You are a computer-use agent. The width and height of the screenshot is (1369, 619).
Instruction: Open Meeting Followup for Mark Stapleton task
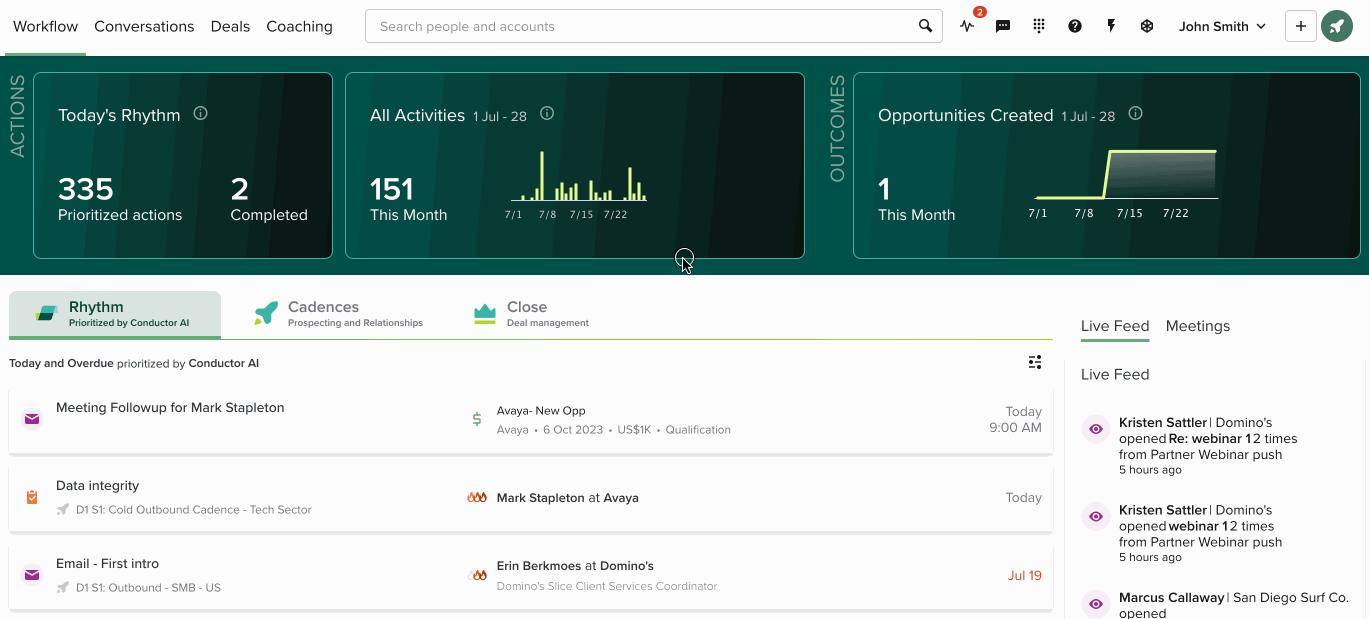(x=170, y=408)
